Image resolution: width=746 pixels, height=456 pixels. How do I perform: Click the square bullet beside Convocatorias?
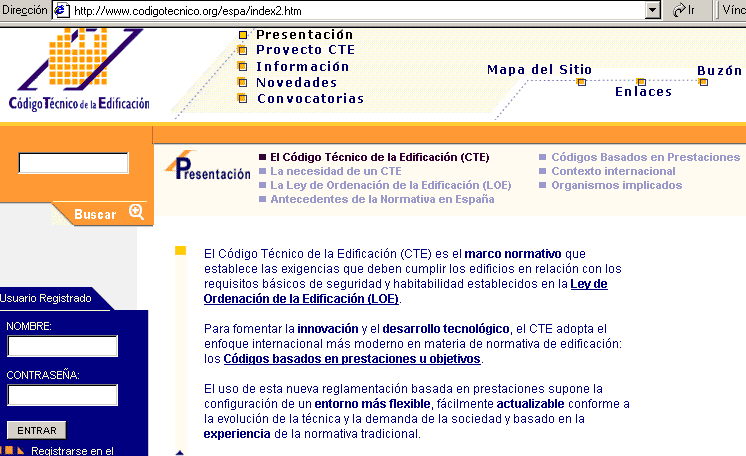click(243, 99)
